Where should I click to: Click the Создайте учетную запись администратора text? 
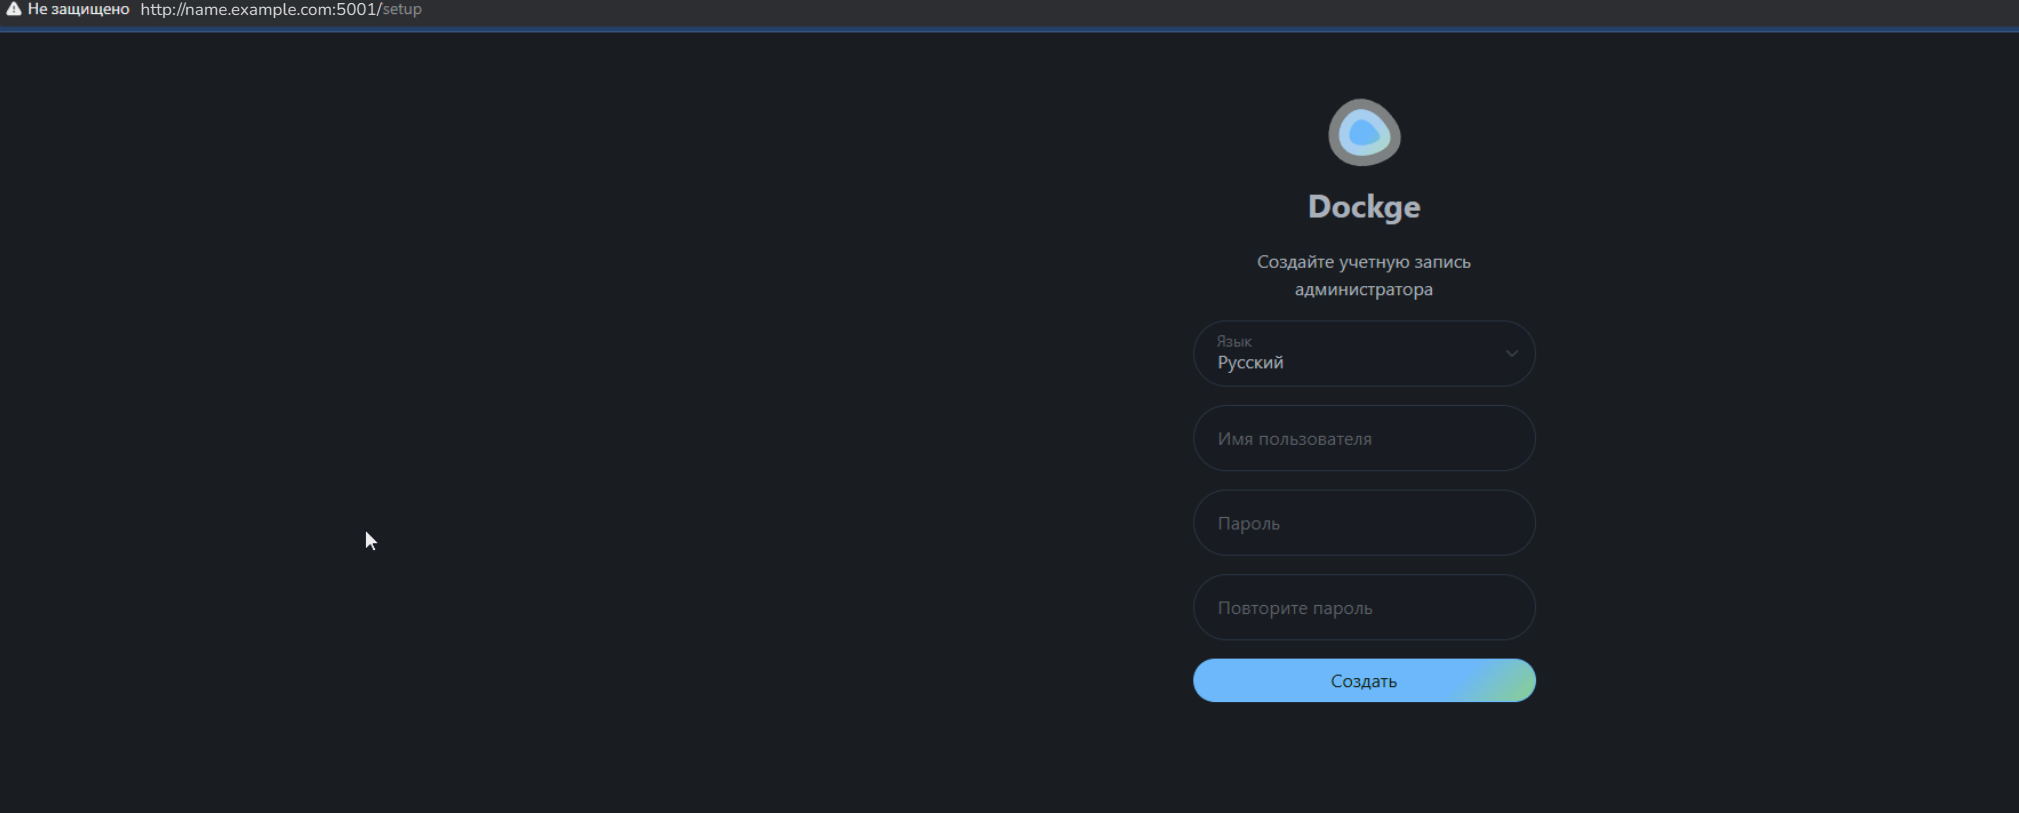tap(1364, 275)
